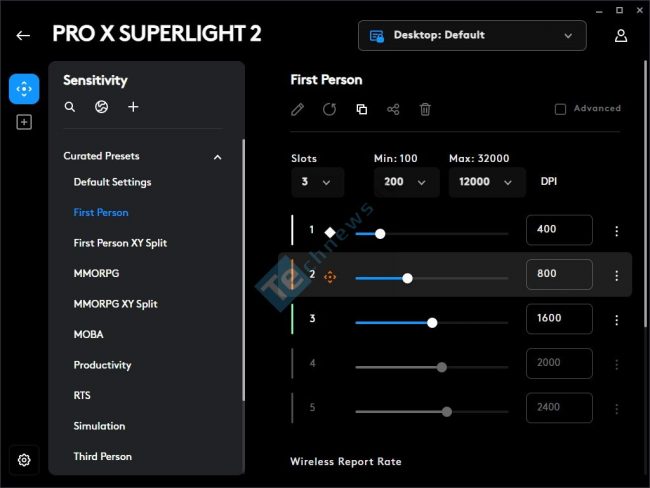This screenshot has width=650, height=488.
Task: Select the Sensitivity DPI sidebar icon
Action: tap(24, 89)
